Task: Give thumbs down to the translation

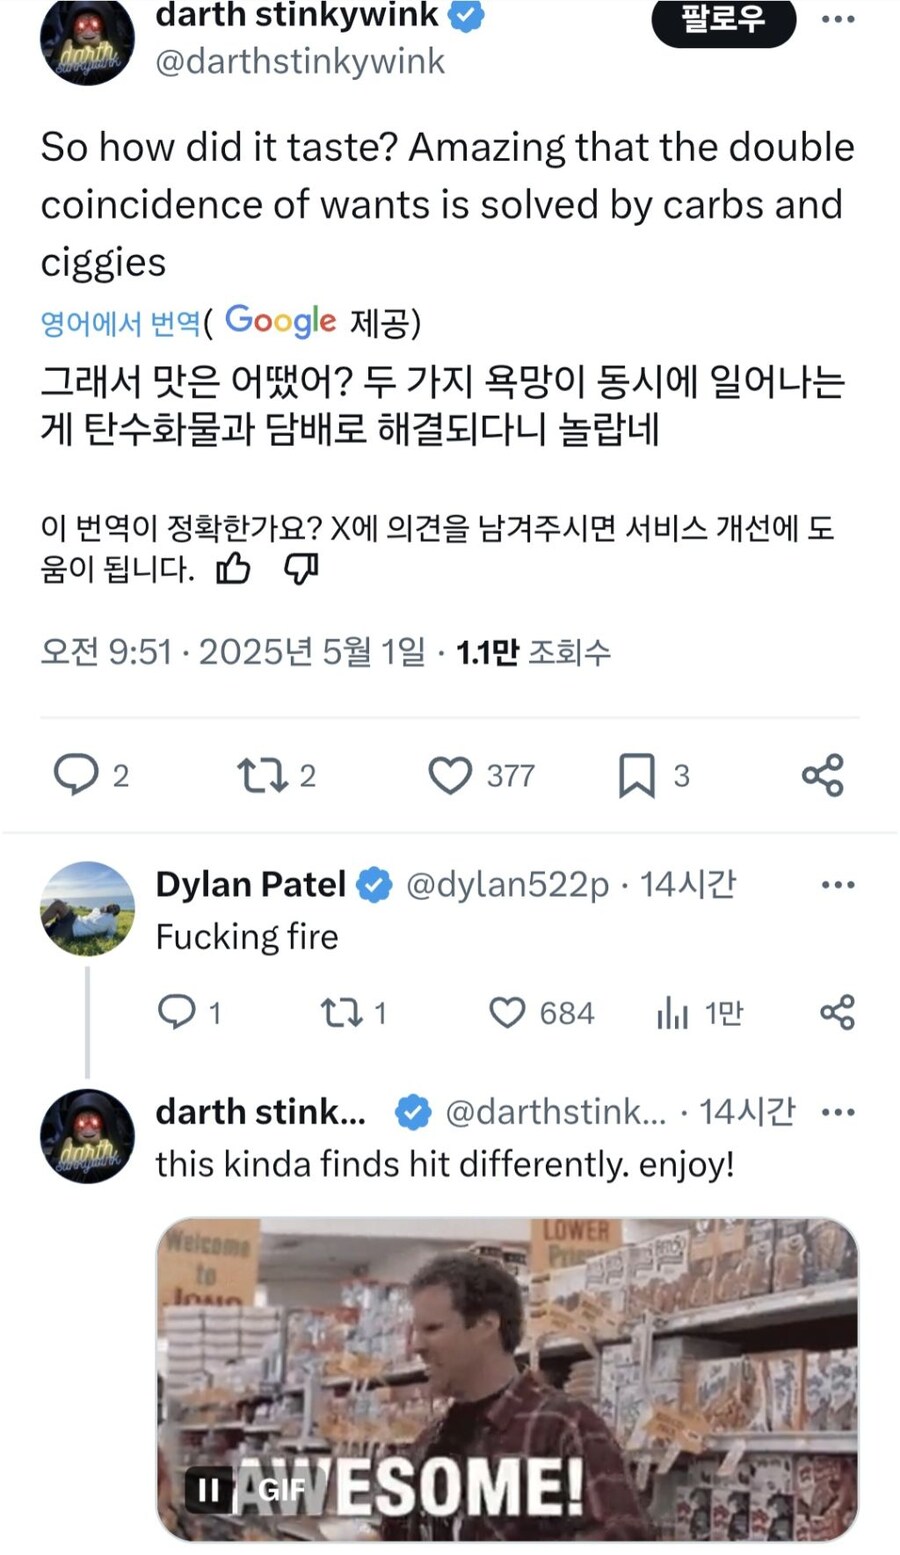Action: [301, 569]
